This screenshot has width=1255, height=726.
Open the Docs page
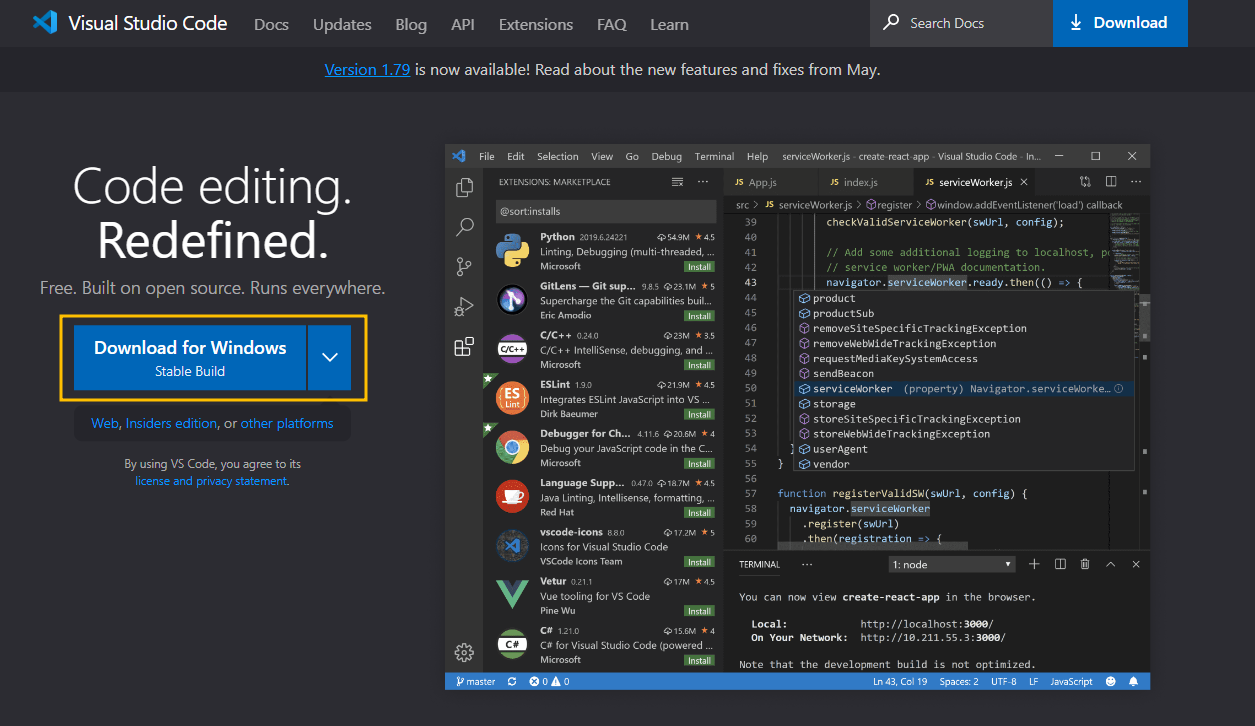coord(271,24)
